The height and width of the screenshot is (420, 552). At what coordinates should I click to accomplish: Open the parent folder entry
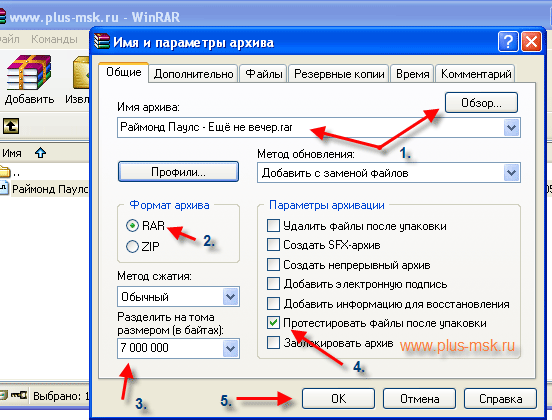click(x=9, y=172)
